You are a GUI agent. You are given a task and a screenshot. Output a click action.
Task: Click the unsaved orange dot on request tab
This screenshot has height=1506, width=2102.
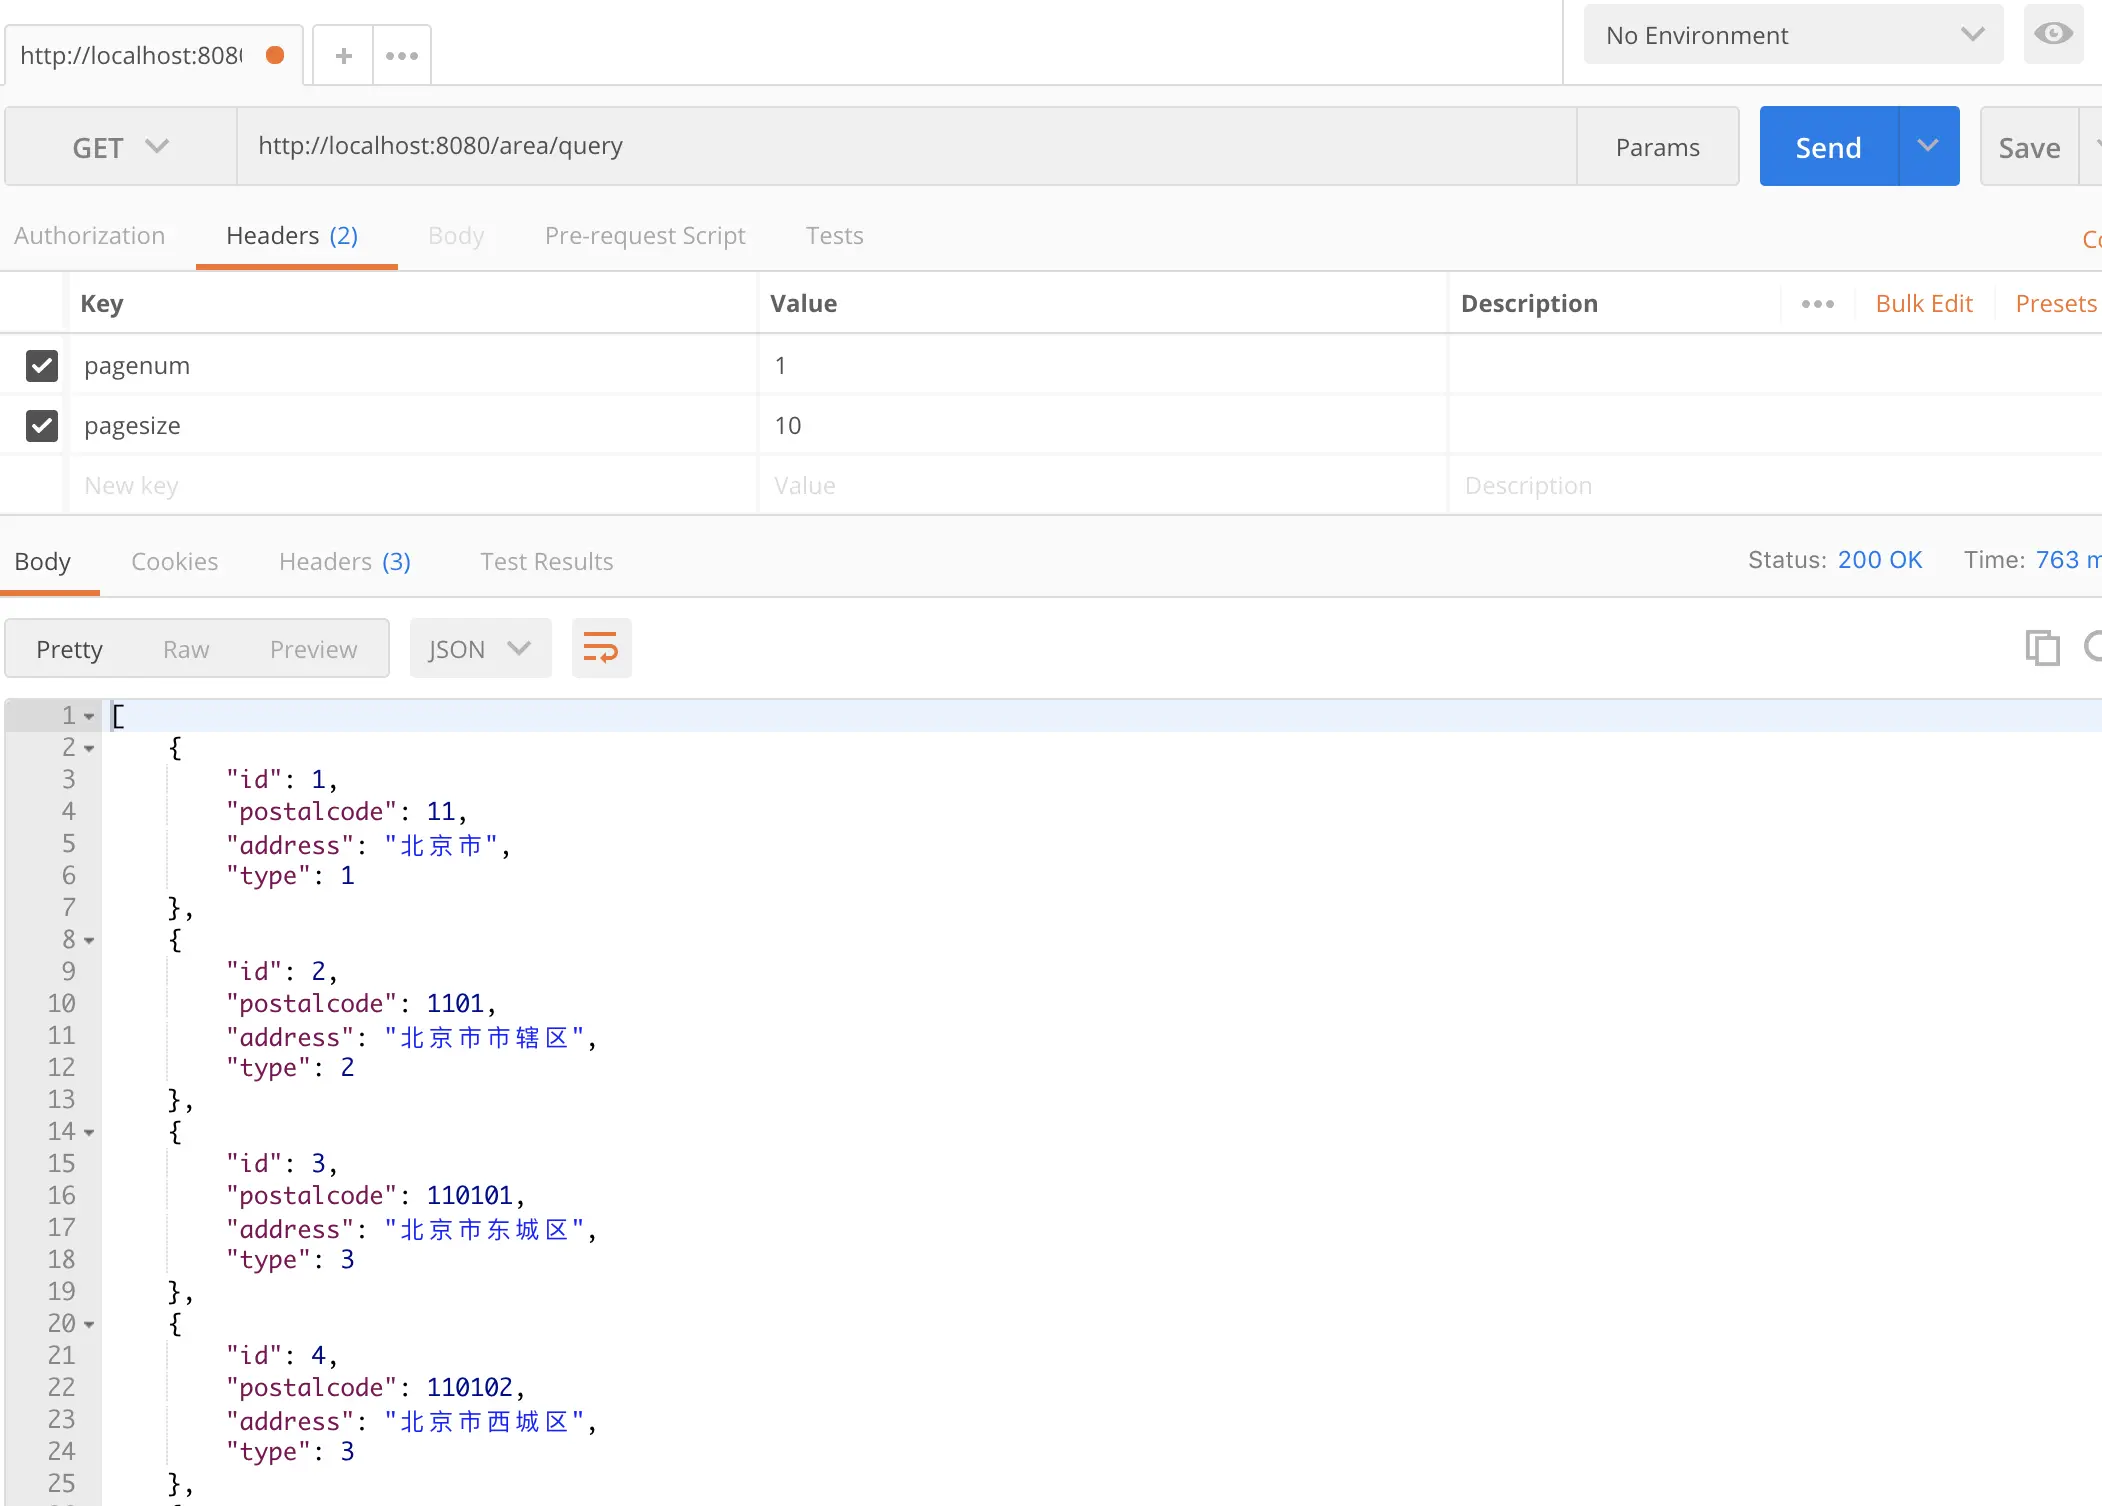pyautogui.click(x=275, y=55)
